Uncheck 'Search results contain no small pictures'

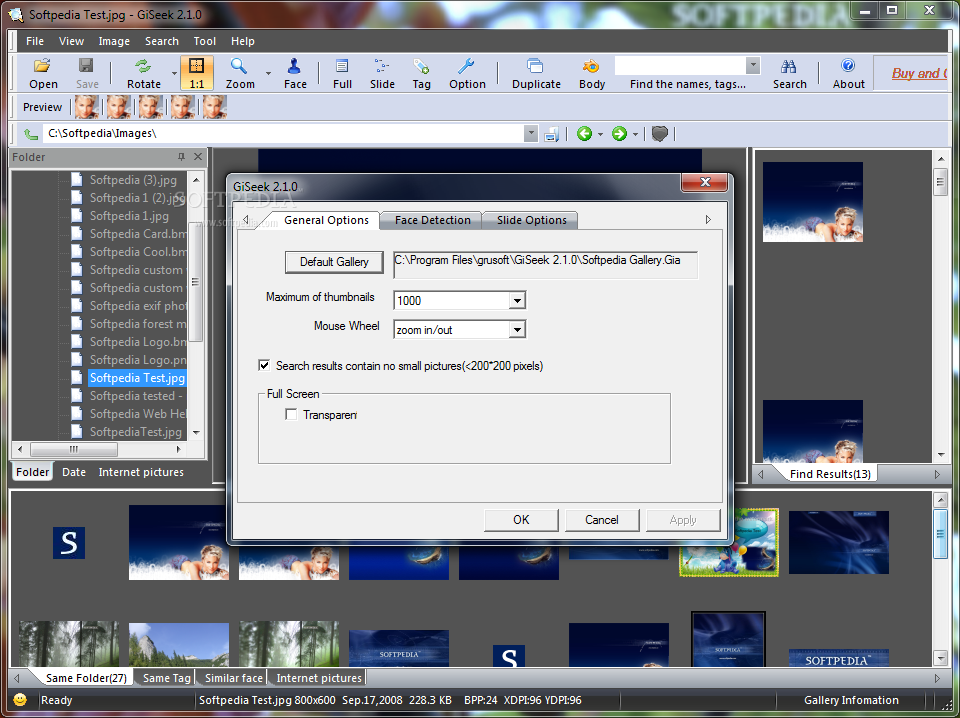[264, 365]
